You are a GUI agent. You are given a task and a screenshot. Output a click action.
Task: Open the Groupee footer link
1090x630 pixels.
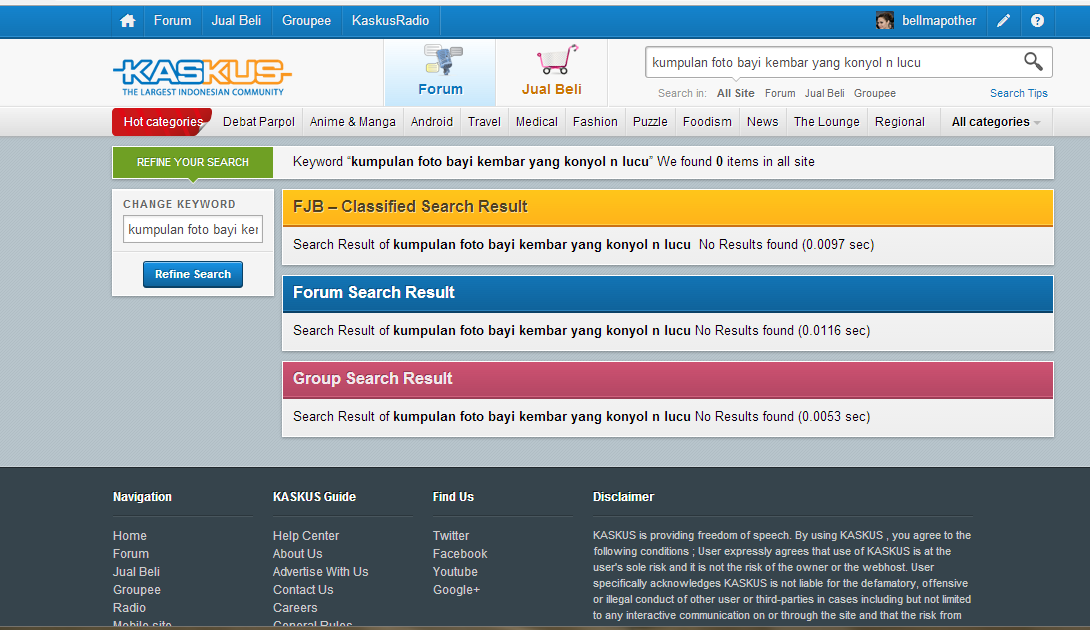point(137,590)
